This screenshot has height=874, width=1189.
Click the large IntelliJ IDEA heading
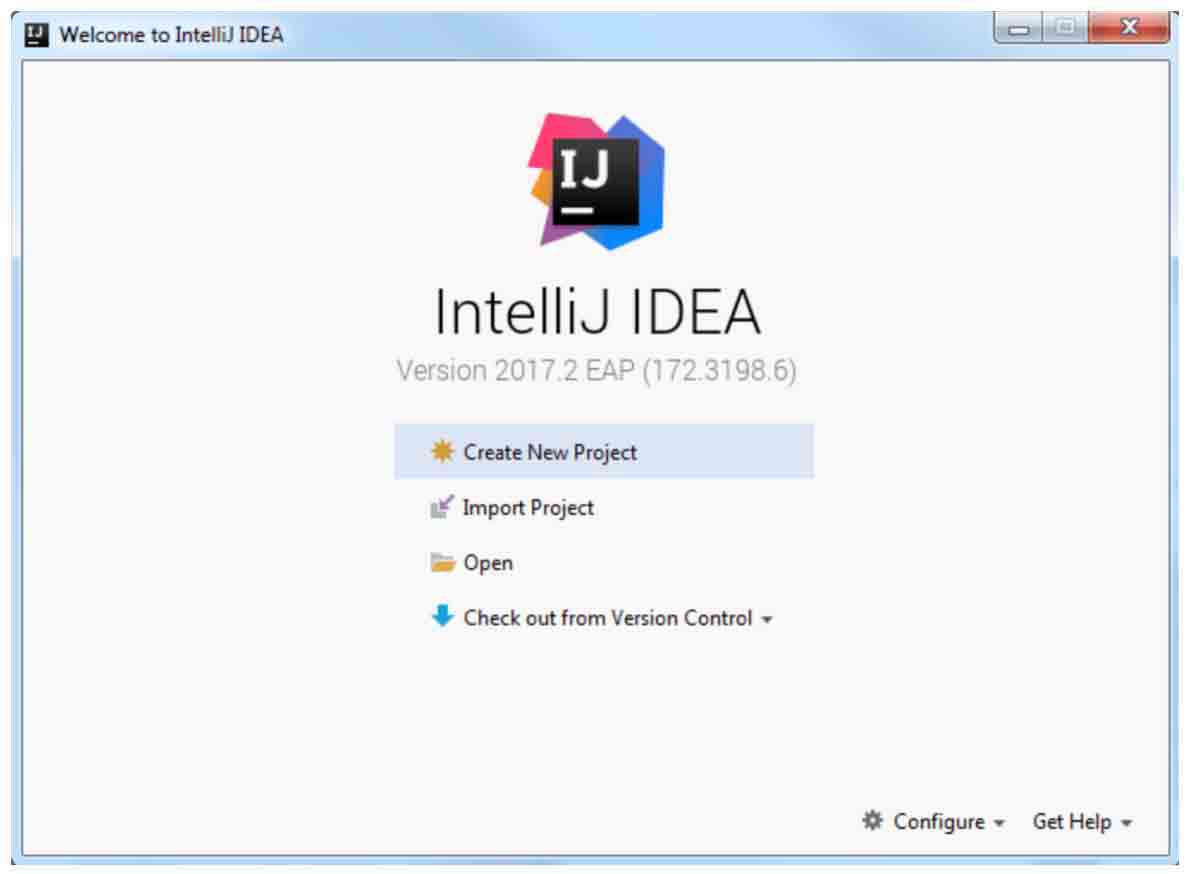click(x=596, y=311)
